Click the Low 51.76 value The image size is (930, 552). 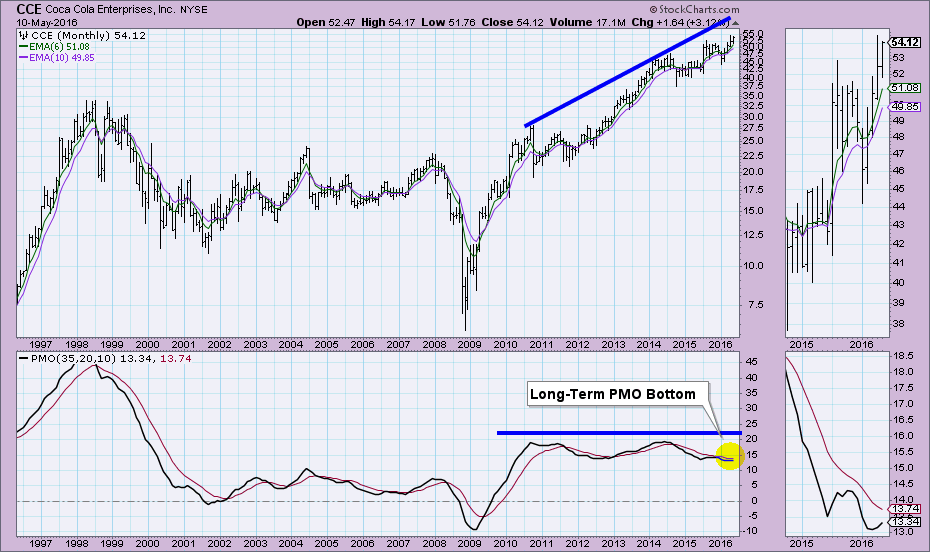tap(448, 22)
